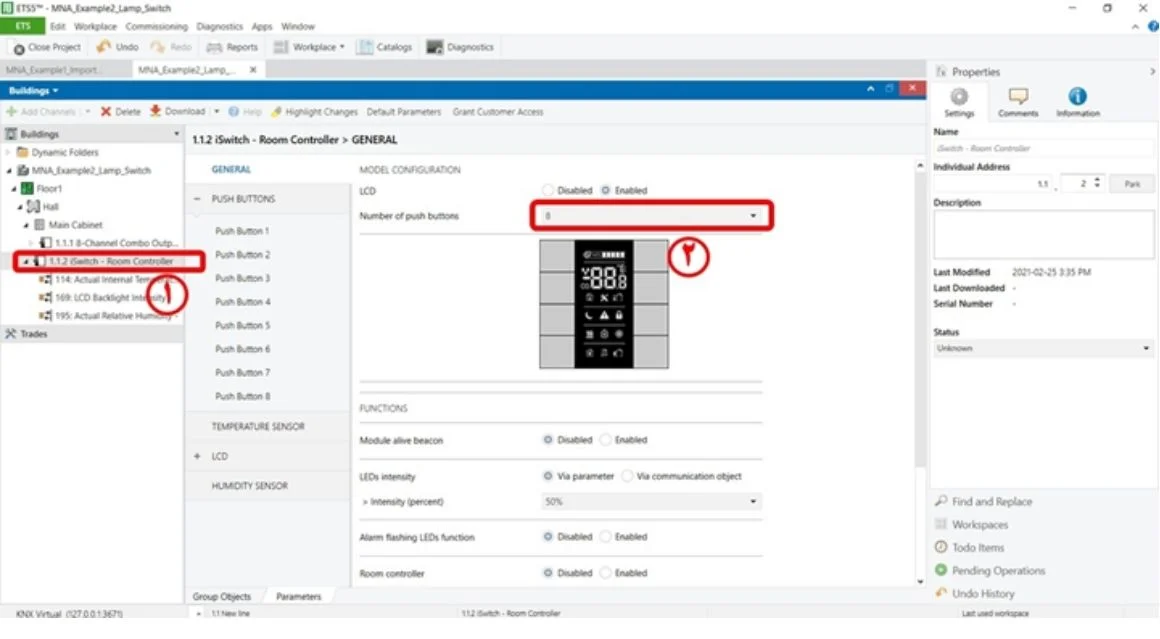Select LEDs intensity Via parameter
Viewport: 1160px width, 639px height.
click(547, 476)
